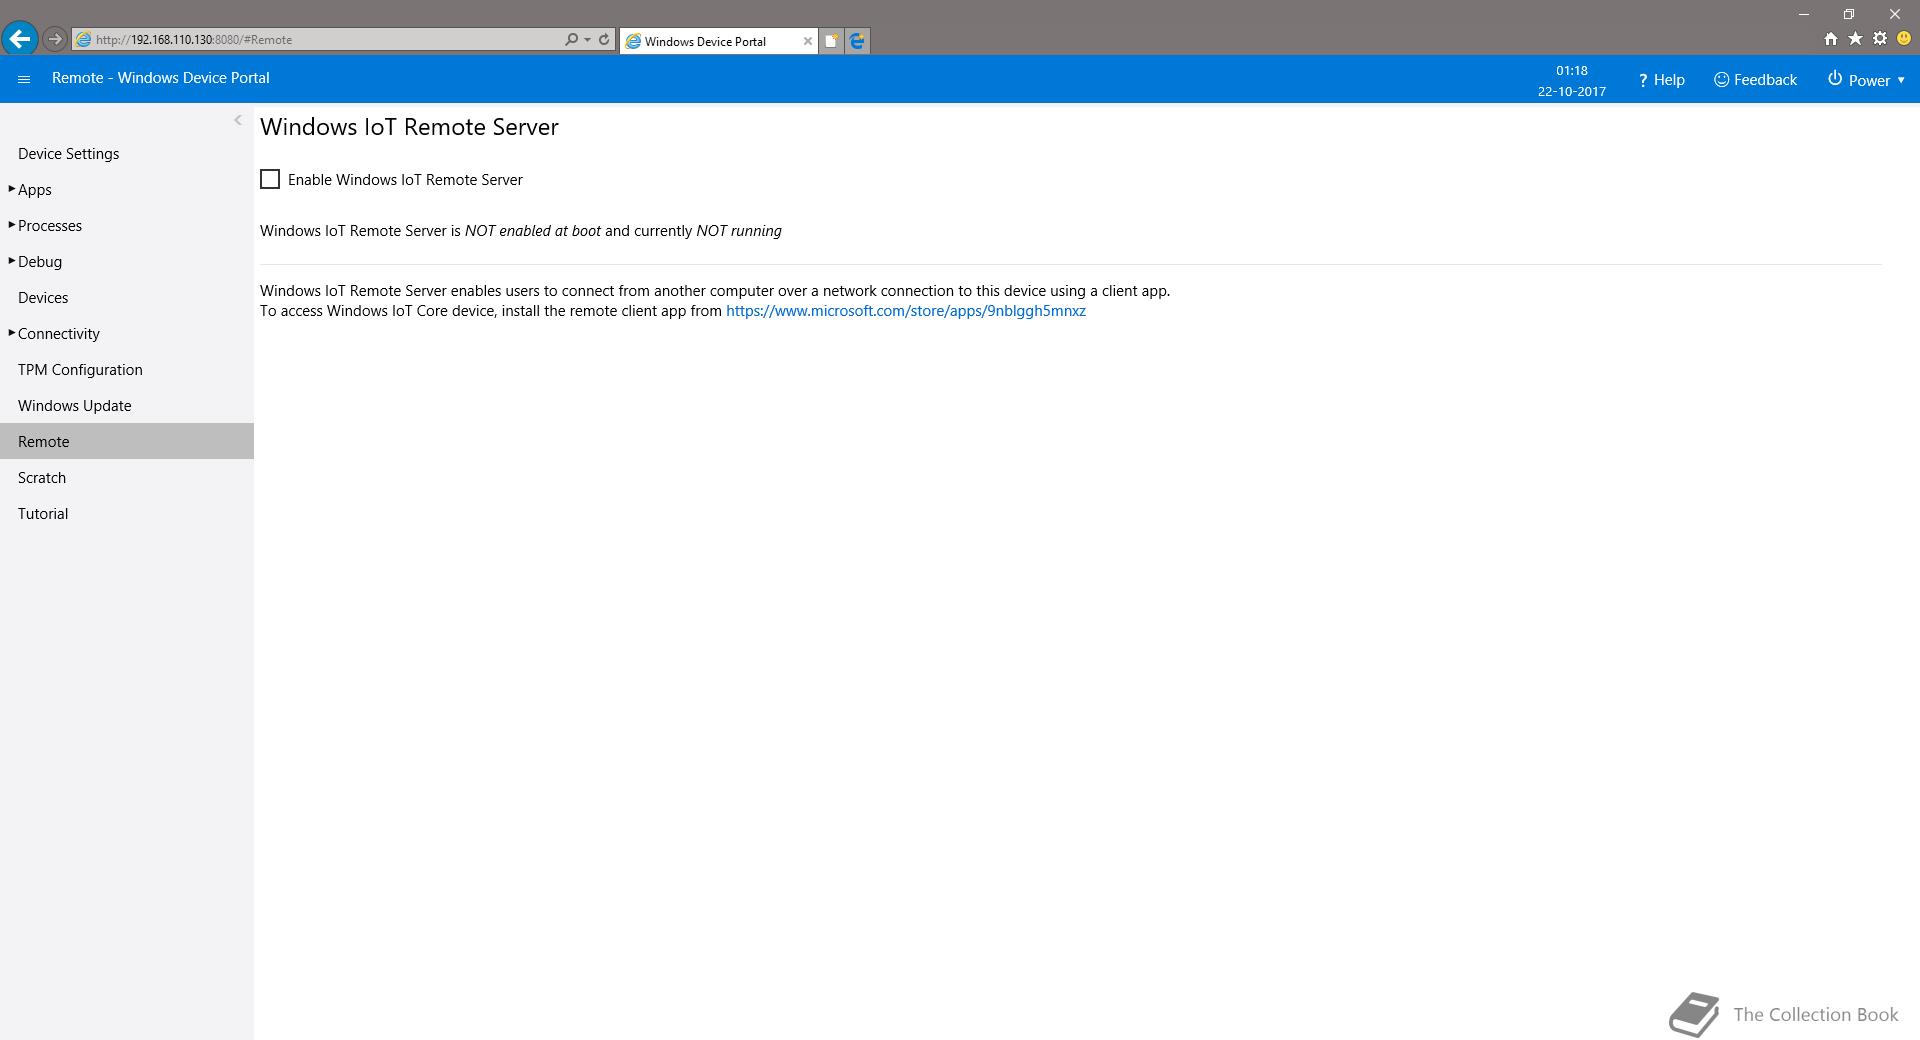Open the Devices page

[43, 298]
